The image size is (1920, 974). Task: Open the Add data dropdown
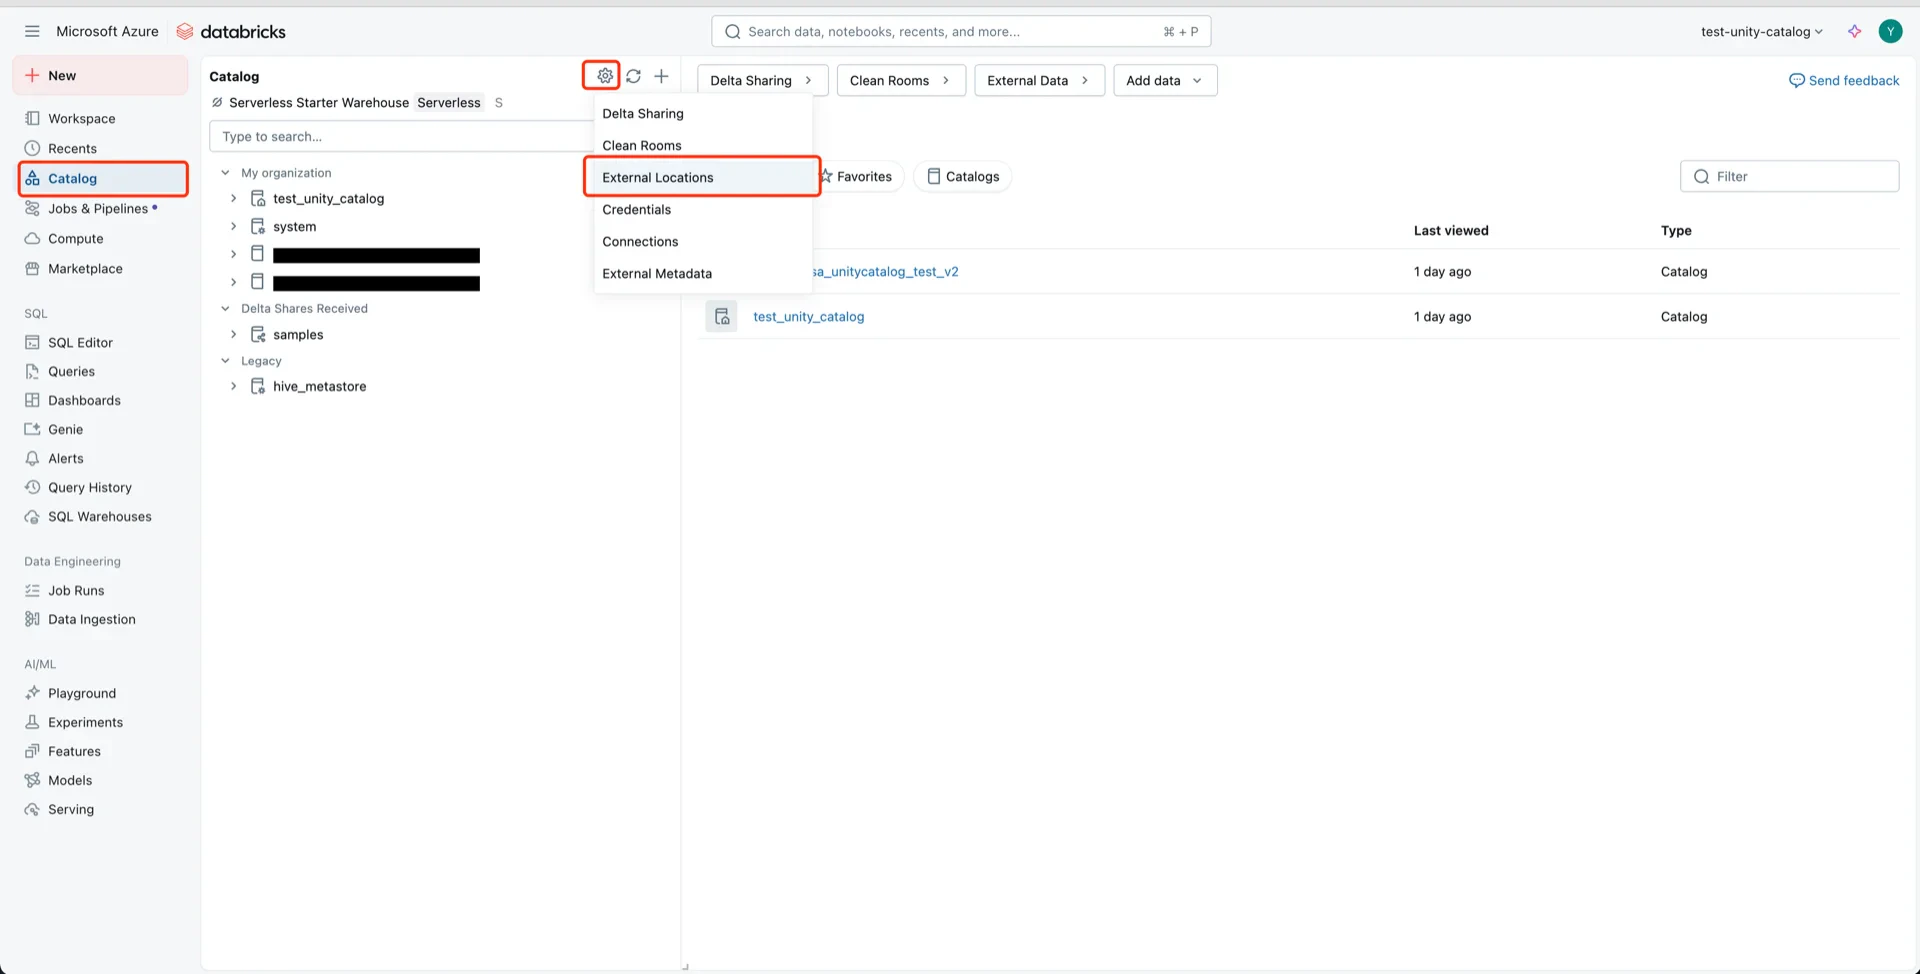click(x=1165, y=80)
